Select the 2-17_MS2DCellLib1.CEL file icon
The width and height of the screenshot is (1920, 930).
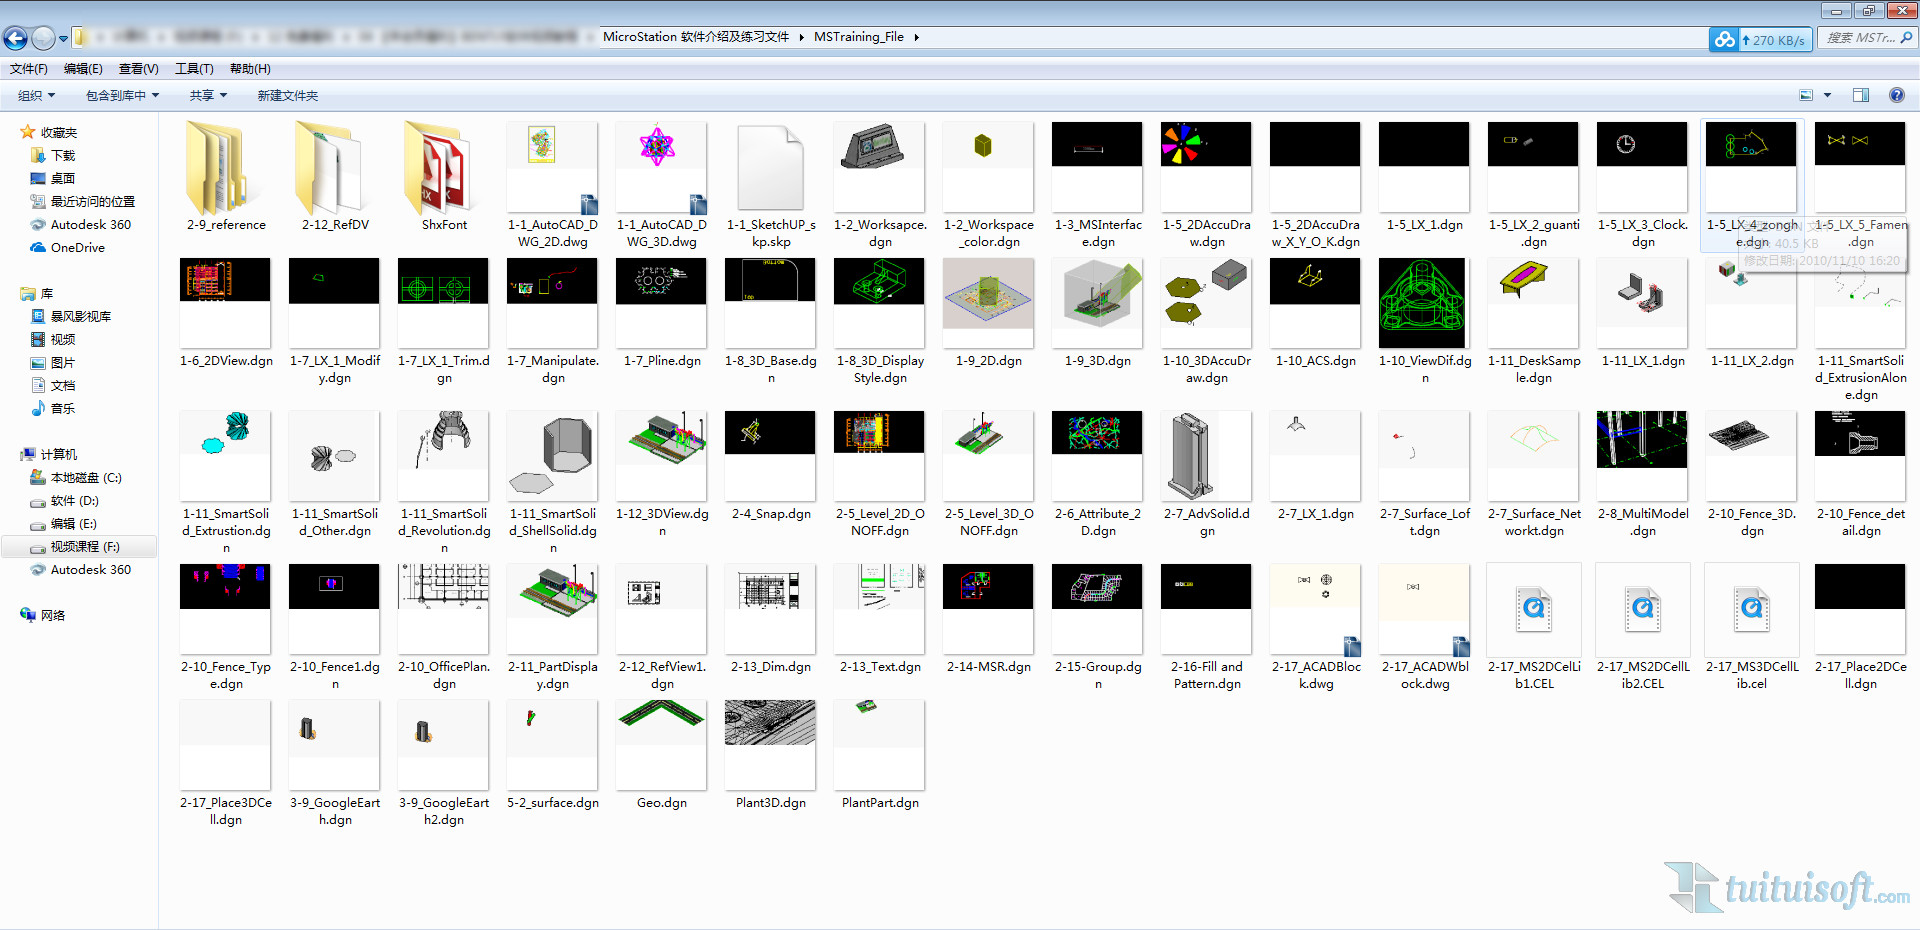coord(1533,608)
